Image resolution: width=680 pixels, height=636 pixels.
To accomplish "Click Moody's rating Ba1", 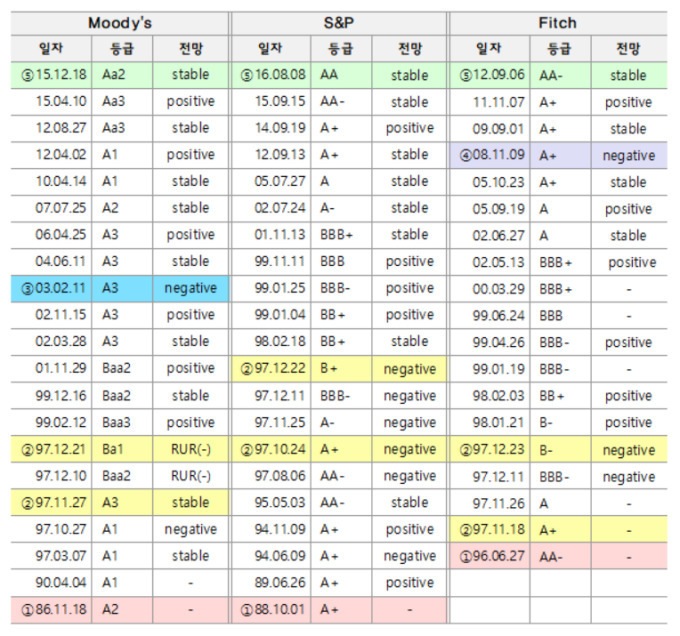I will [113, 449].
